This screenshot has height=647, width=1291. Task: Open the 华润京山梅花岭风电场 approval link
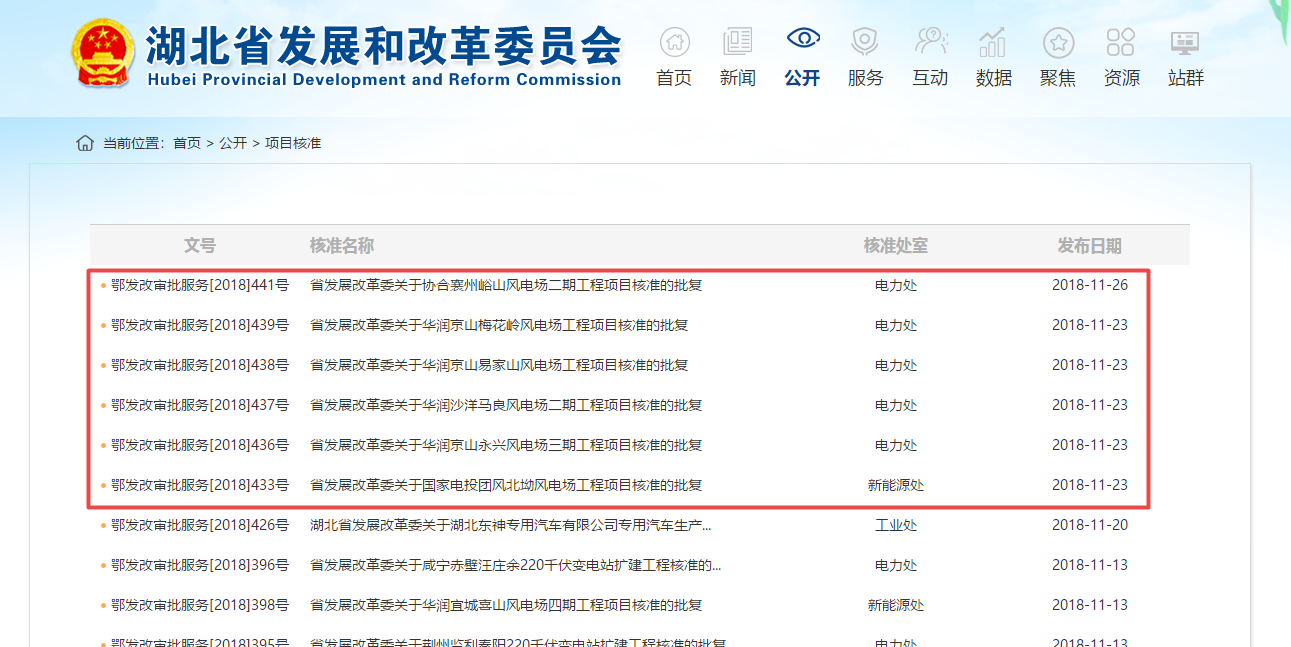499,325
